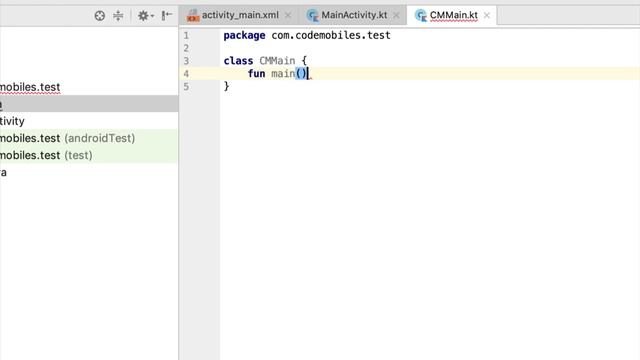Click the 'class' keyword on line 3
640x360 pixels.
238,61
